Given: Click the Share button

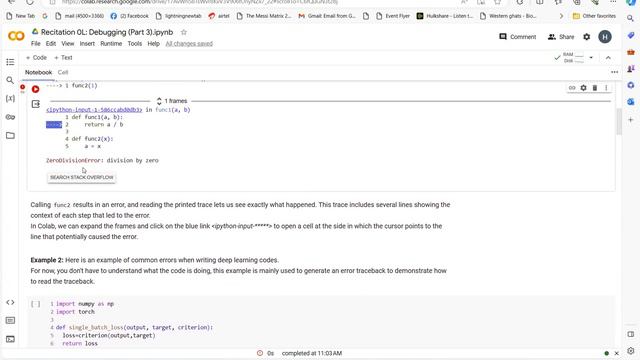Looking at the screenshot, I should 561,37.
